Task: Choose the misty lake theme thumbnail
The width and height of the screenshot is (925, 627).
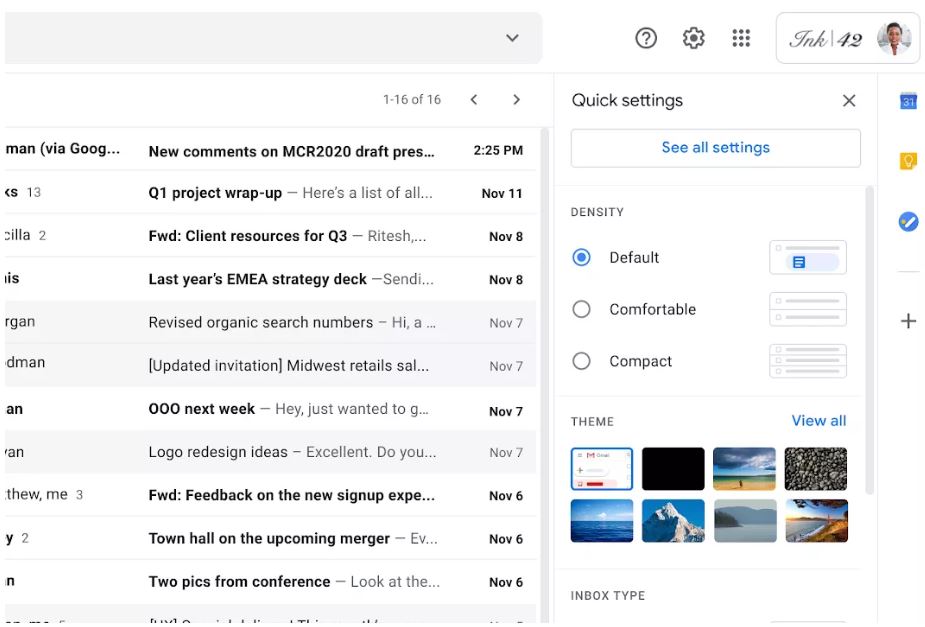Action: pos(745,521)
